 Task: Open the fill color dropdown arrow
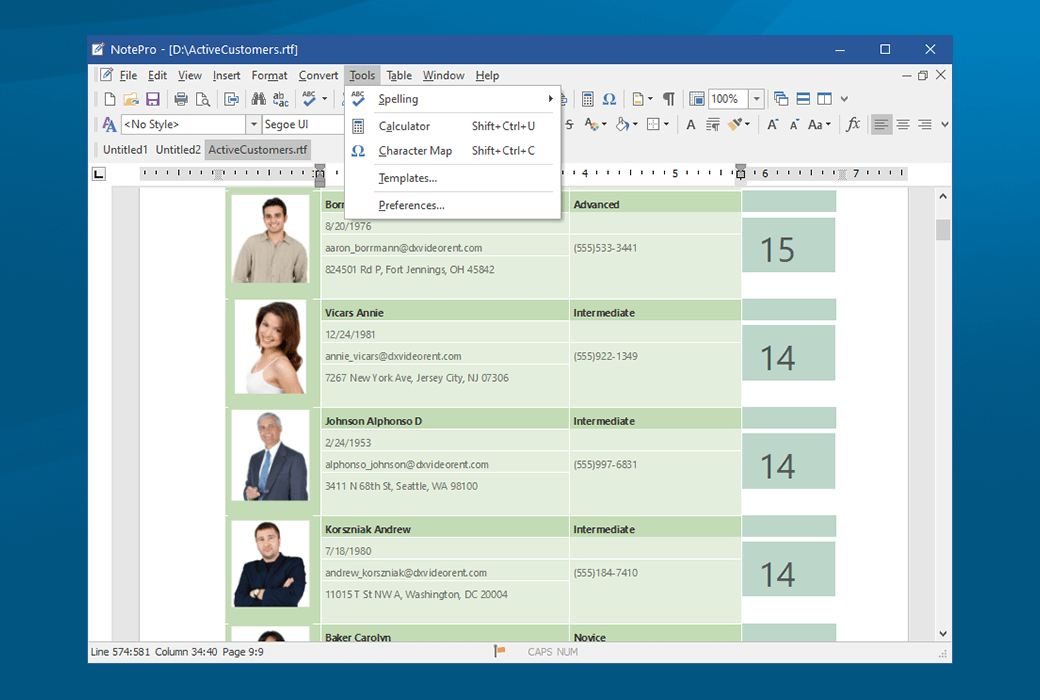635,125
